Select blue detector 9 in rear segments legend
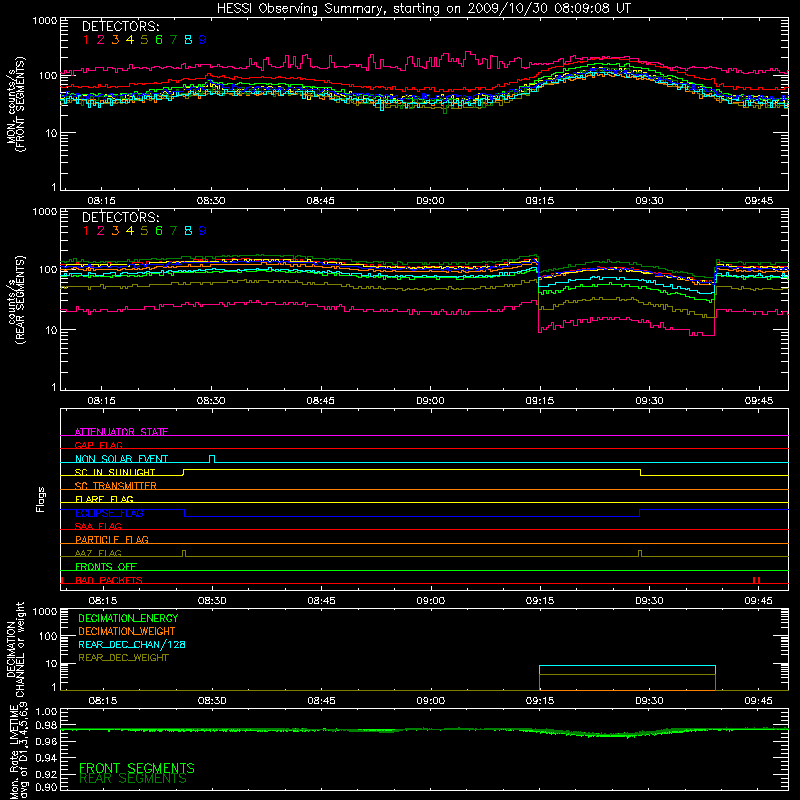The image size is (800, 800). (203, 231)
